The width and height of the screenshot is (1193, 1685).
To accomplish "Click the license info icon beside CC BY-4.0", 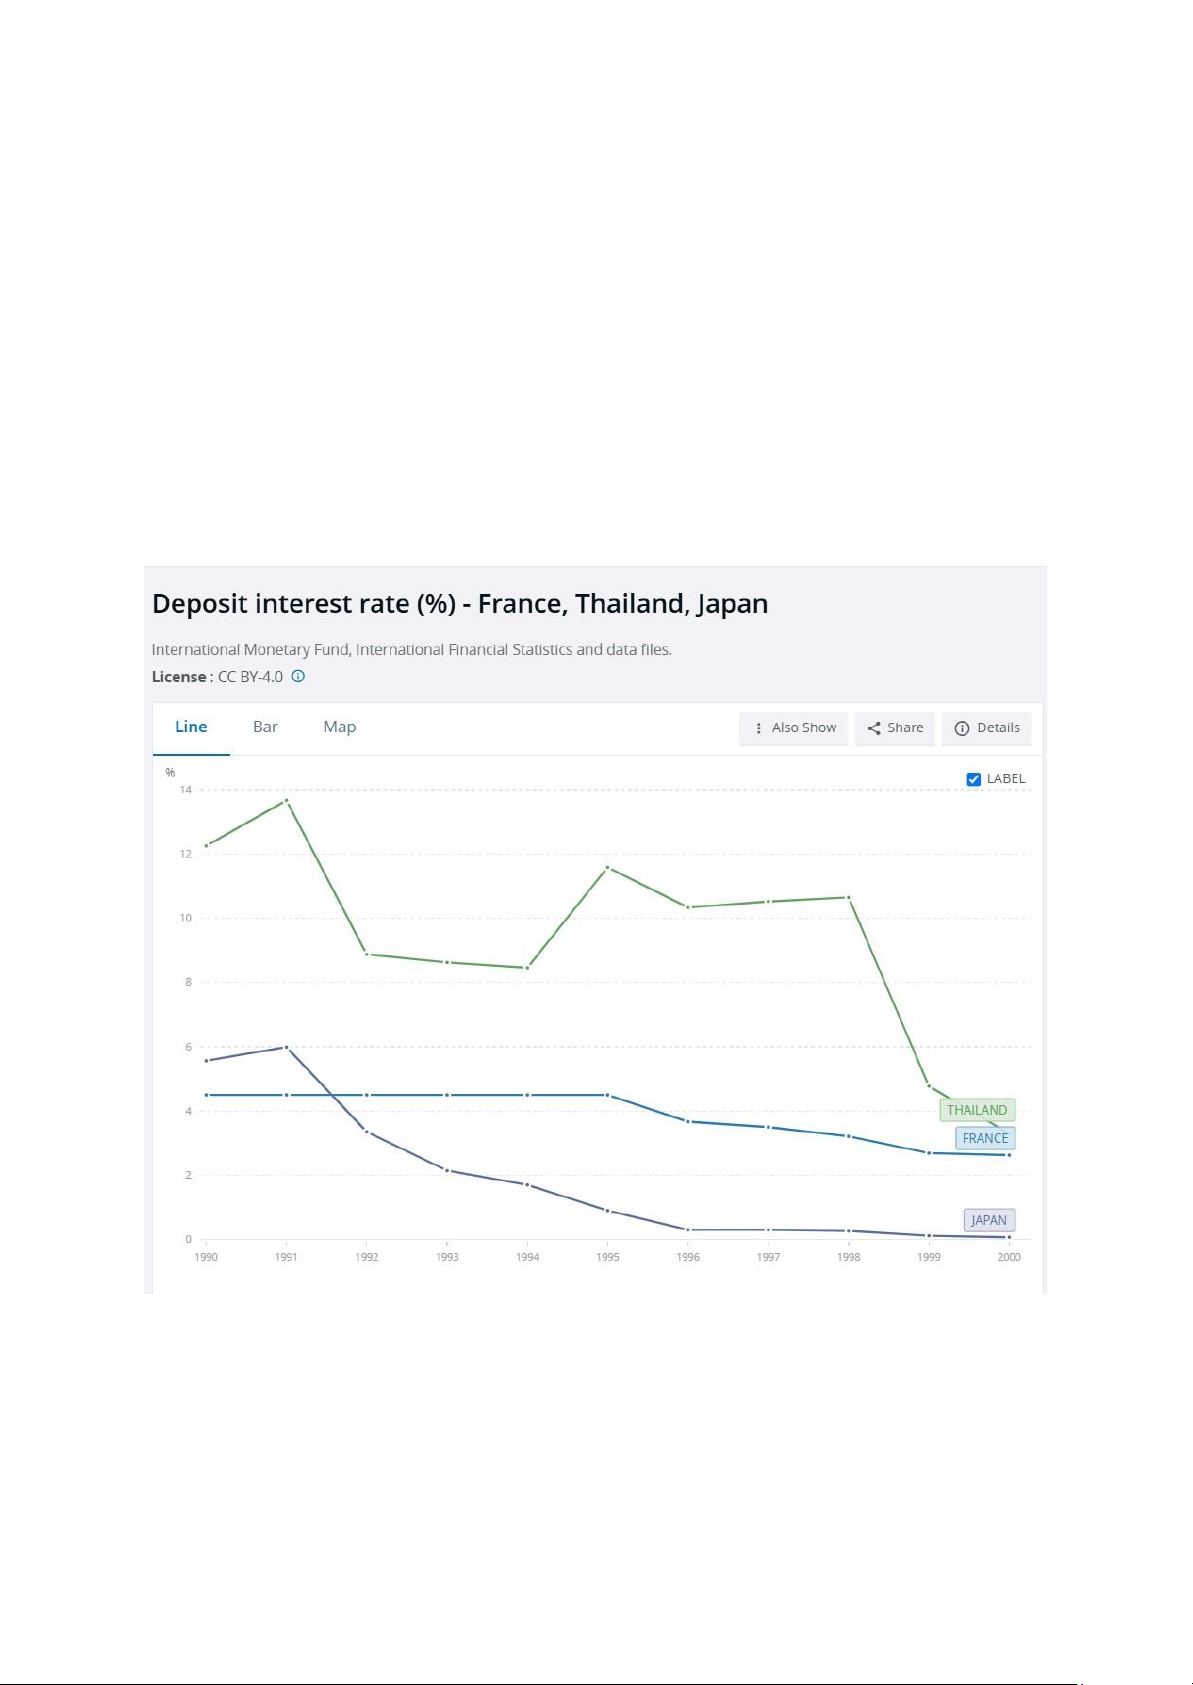I will (x=298, y=676).
